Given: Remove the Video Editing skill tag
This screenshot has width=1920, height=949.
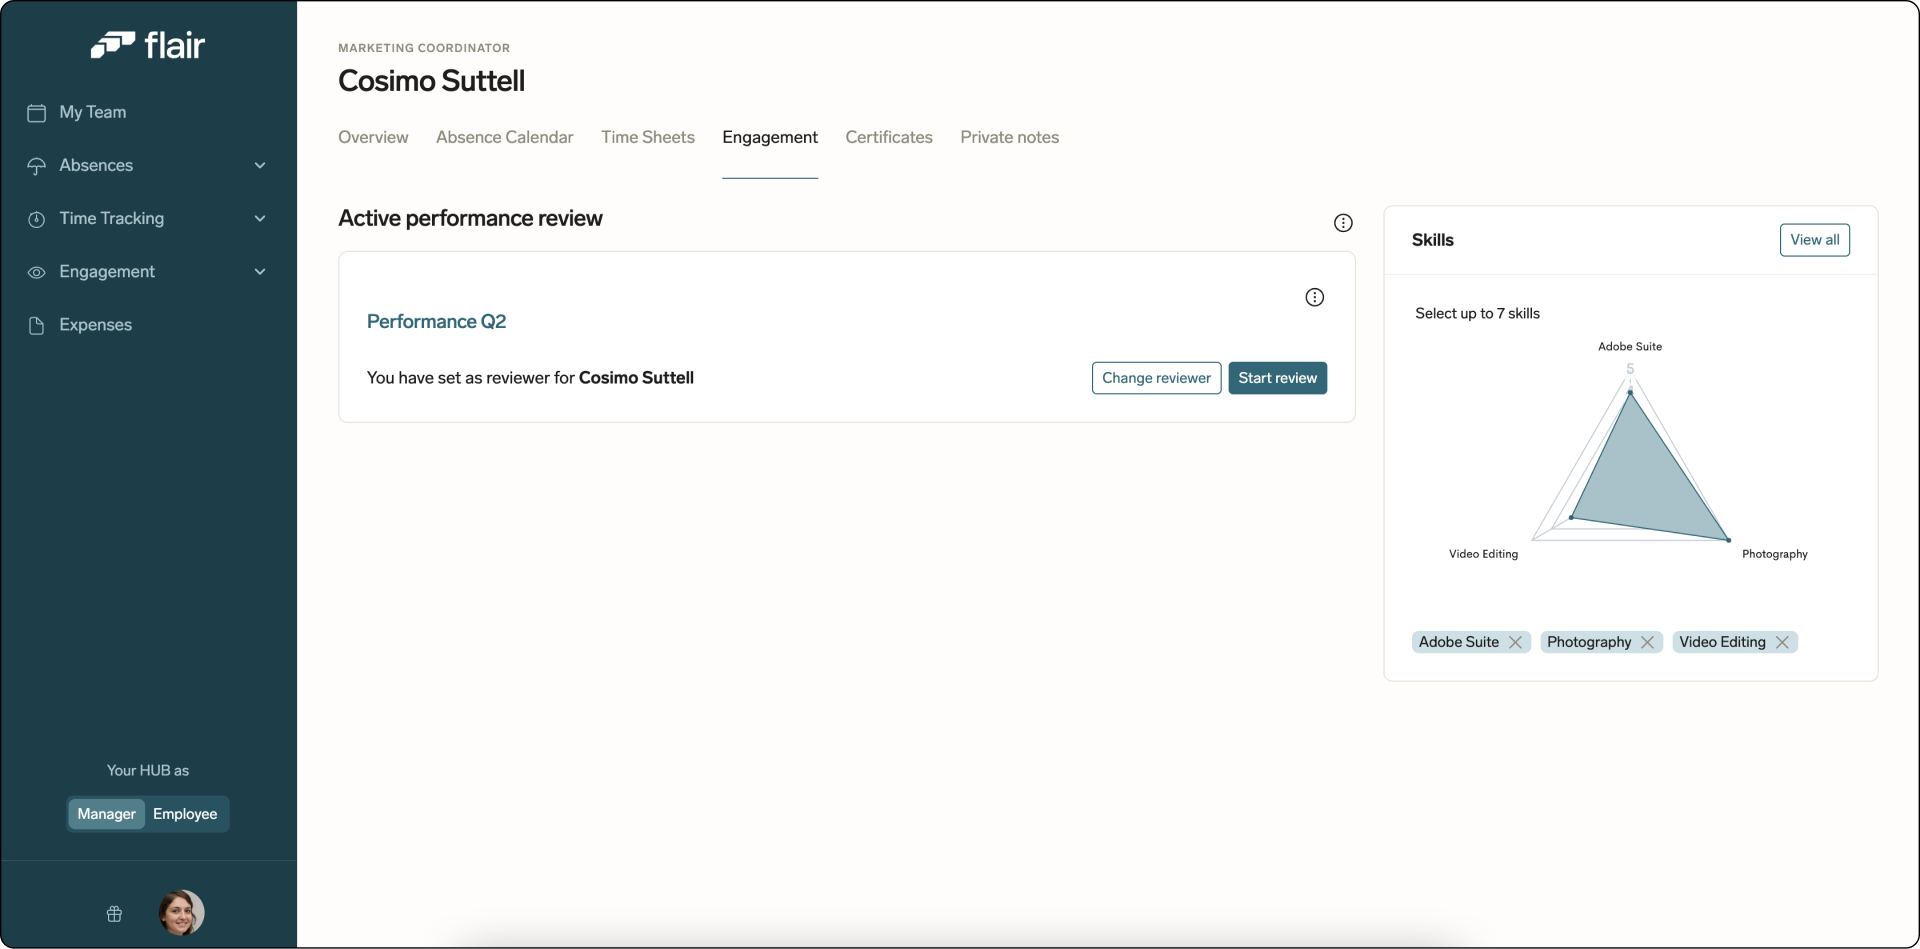Looking at the screenshot, I should click(x=1783, y=642).
